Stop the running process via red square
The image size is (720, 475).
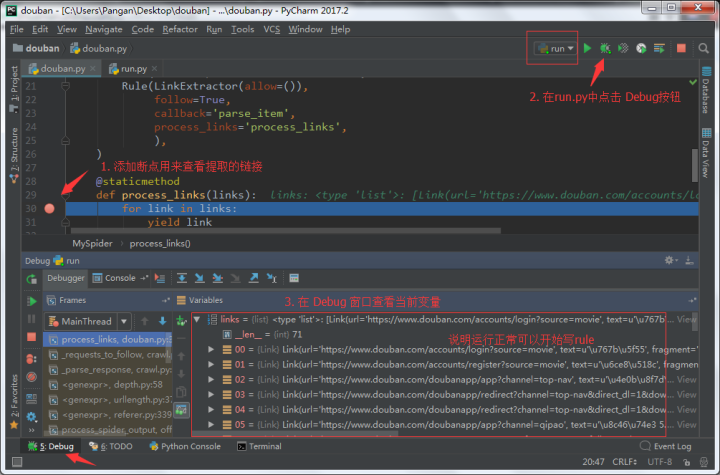(681, 48)
